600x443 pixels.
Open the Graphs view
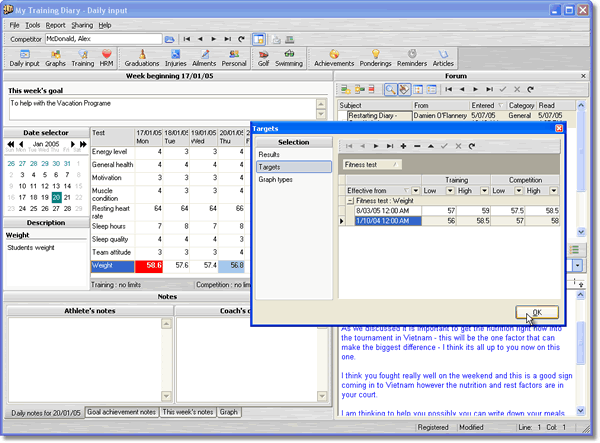[x=55, y=59]
